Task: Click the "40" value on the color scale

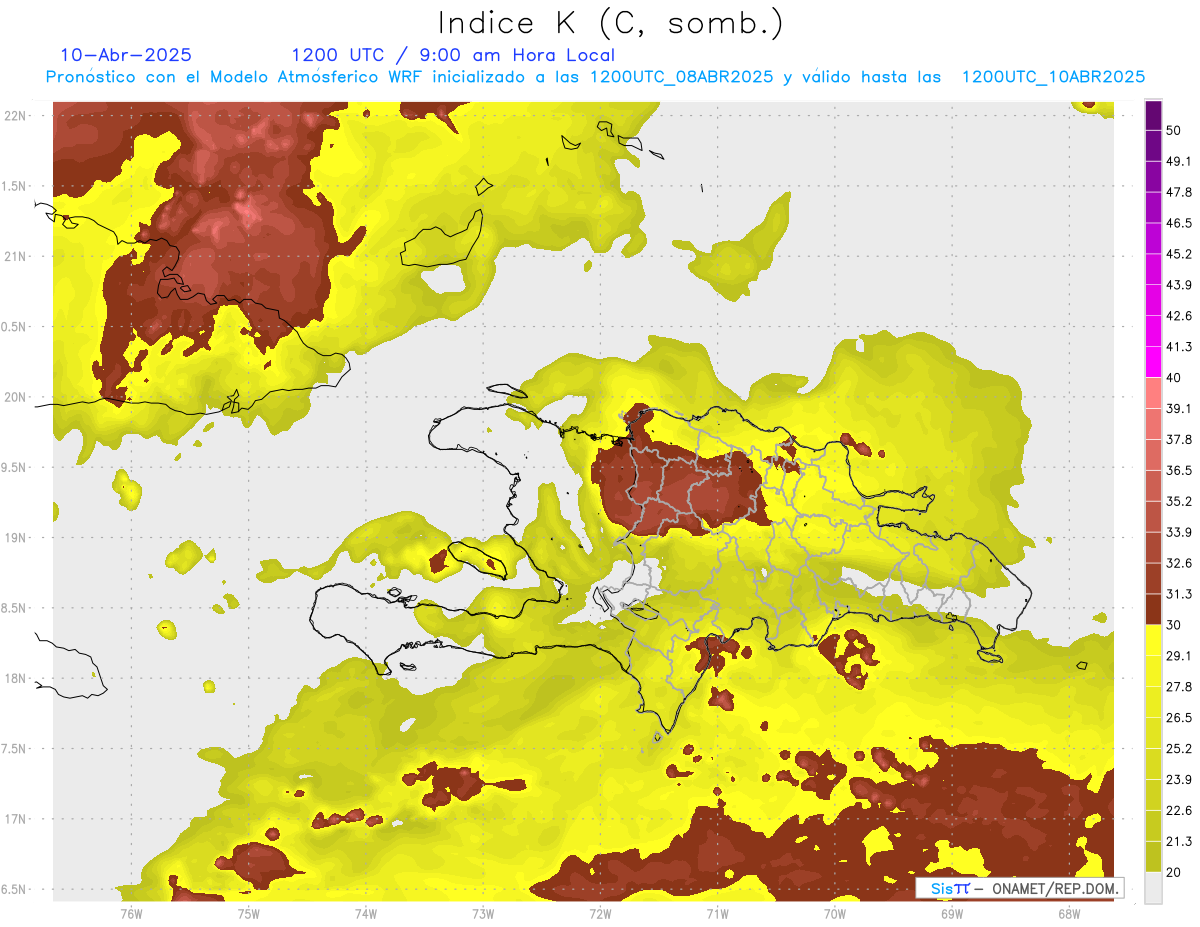Action: click(x=1174, y=379)
